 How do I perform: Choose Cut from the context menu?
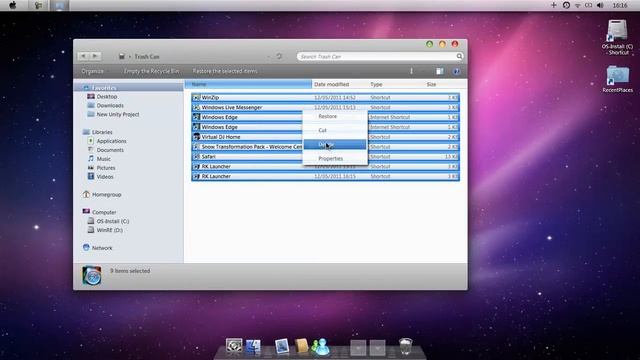tap(335, 130)
